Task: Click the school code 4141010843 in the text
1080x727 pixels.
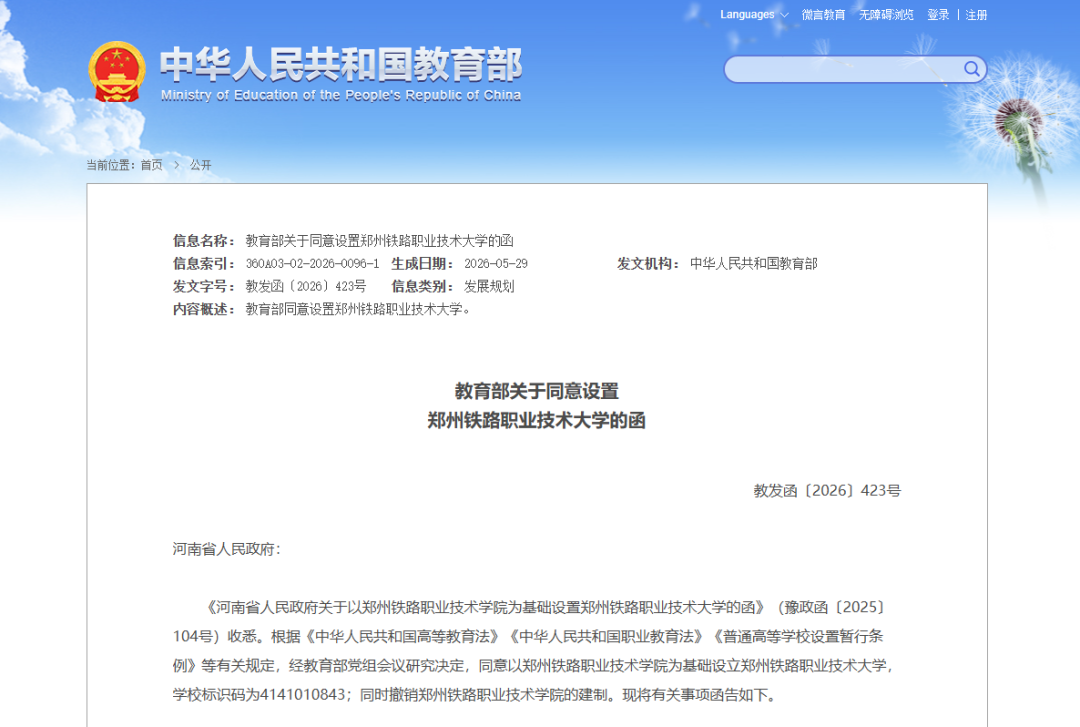Action: point(304,695)
